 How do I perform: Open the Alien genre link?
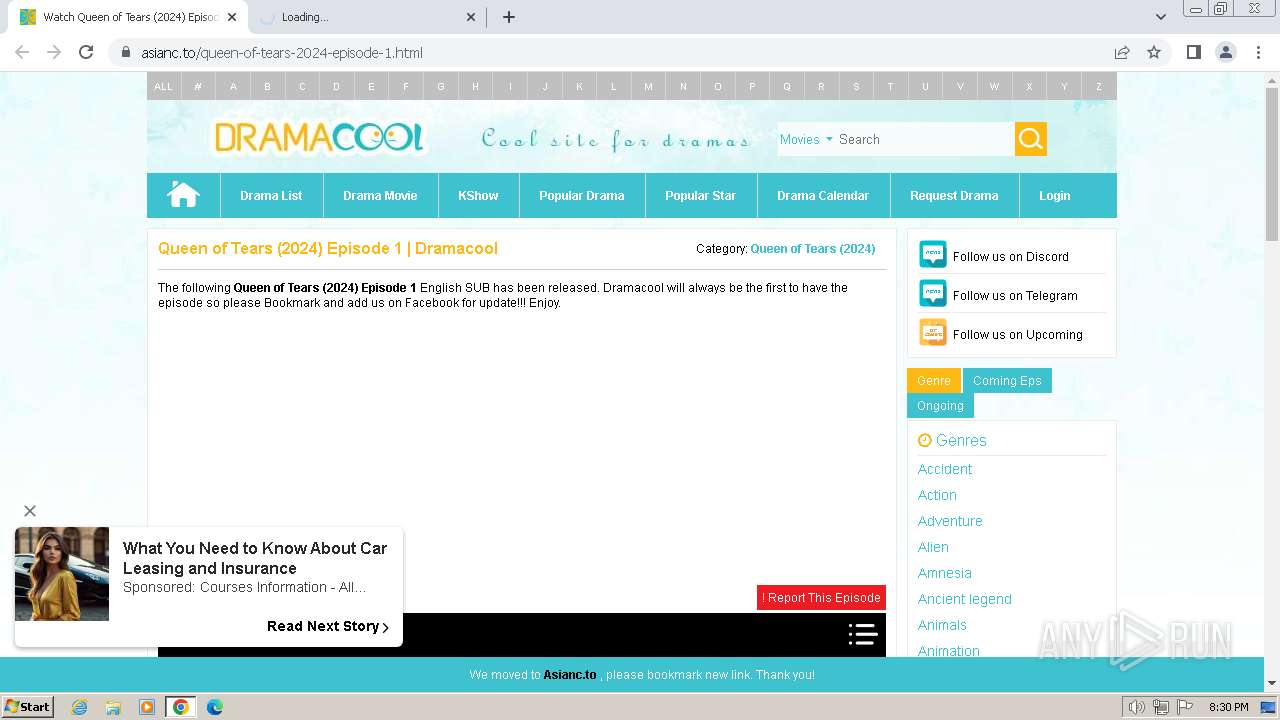tap(933, 547)
